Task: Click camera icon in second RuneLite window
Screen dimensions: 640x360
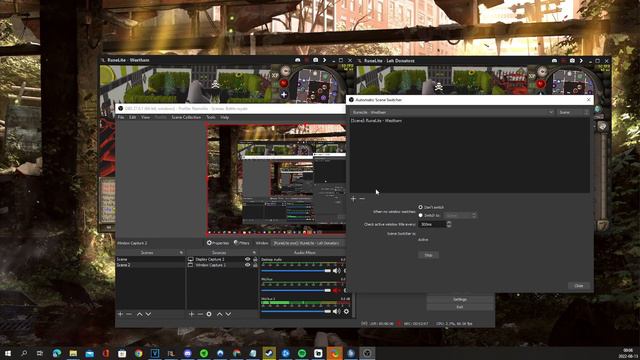Action: 572,60
